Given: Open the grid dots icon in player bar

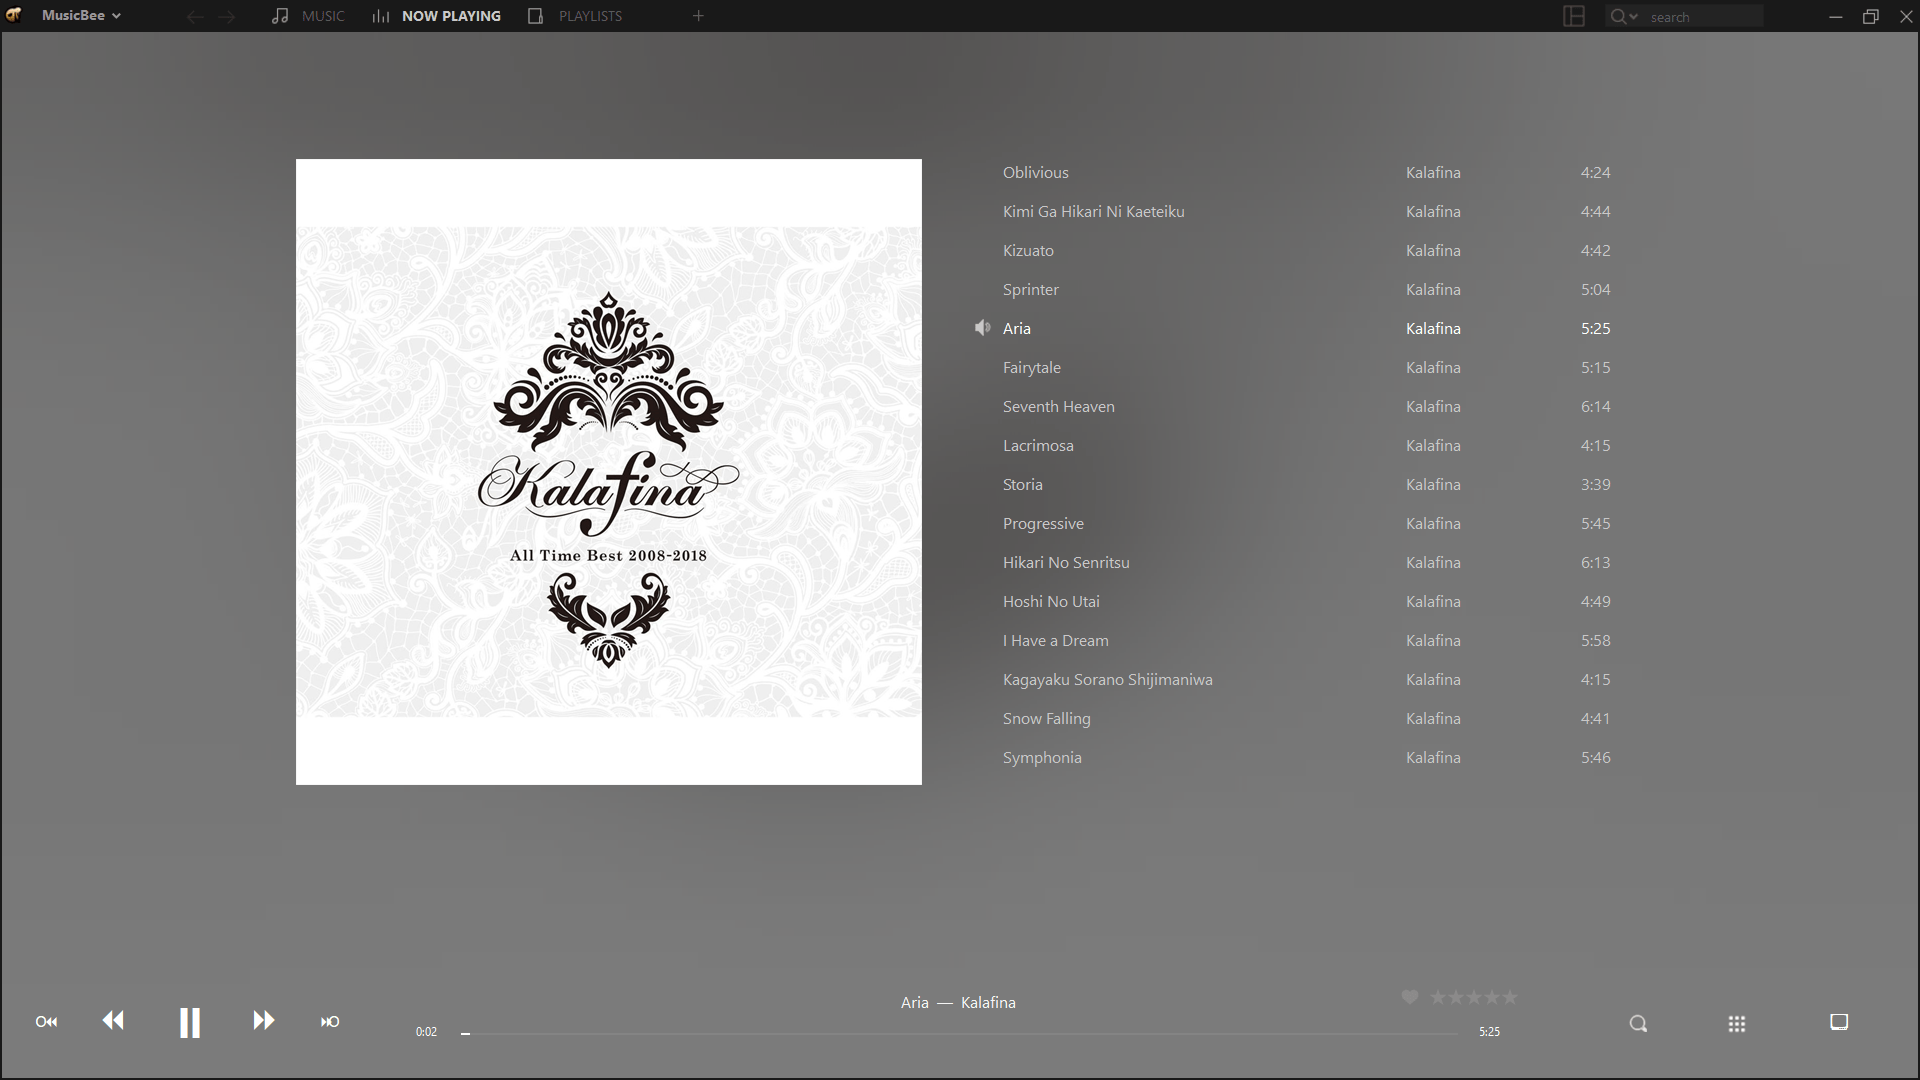Looking at the screenshot, I should point(1737,1023).
